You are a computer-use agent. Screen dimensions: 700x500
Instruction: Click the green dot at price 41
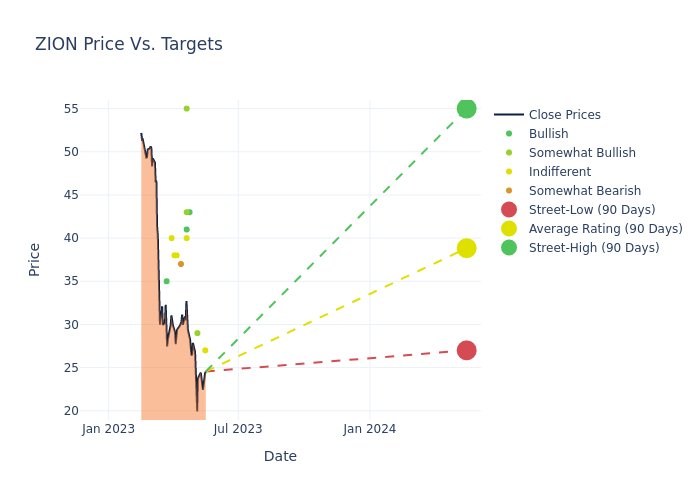point(186,229)
